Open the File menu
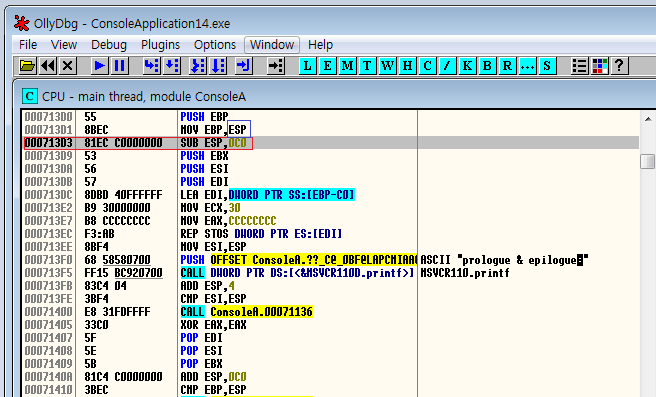The image size is (656, 397). [x=28, y=44]
